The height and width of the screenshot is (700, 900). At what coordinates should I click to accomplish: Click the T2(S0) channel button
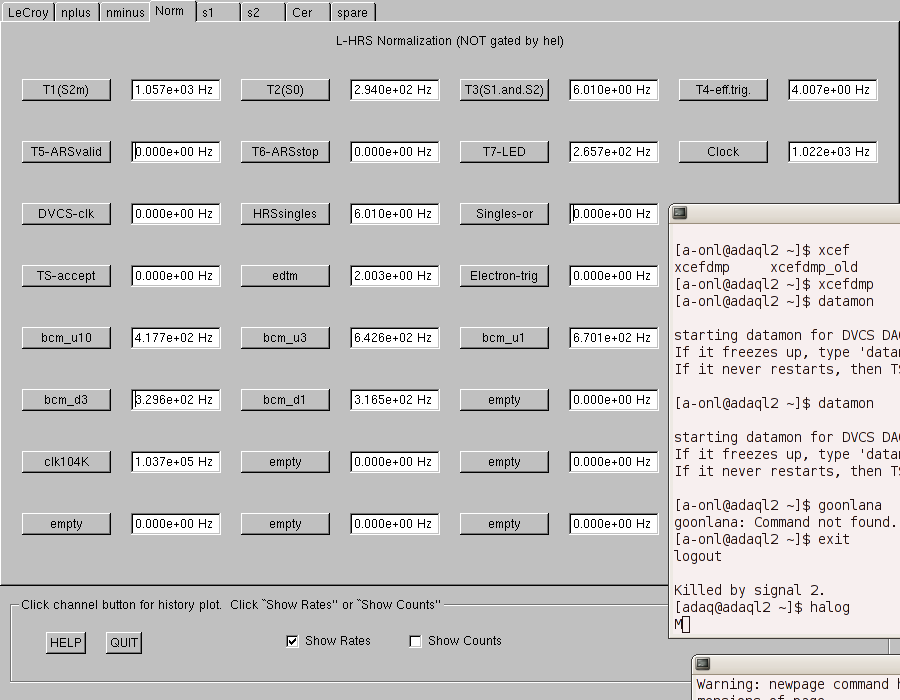coord(285,90)
